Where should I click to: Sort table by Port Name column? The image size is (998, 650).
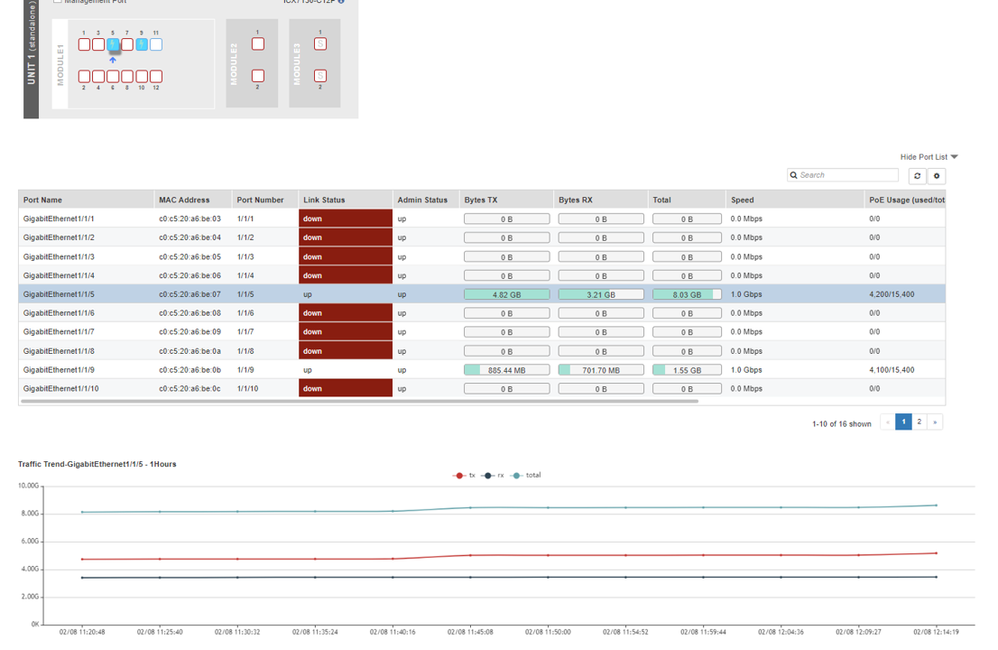43,200
